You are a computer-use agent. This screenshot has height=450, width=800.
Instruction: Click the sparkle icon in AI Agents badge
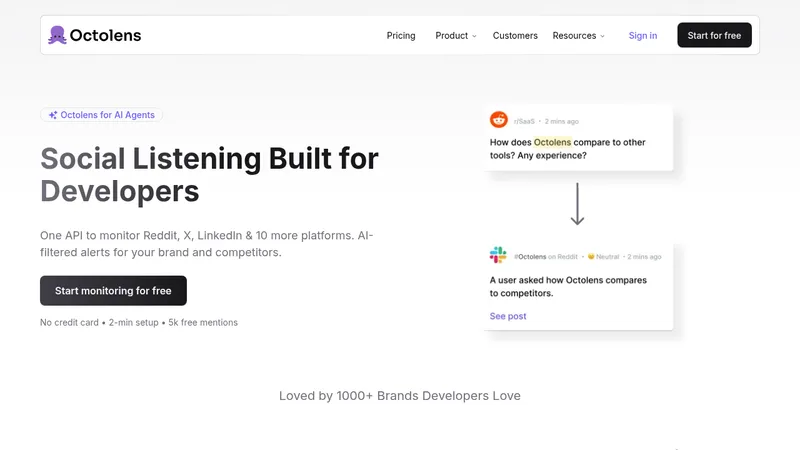[53, 115]
